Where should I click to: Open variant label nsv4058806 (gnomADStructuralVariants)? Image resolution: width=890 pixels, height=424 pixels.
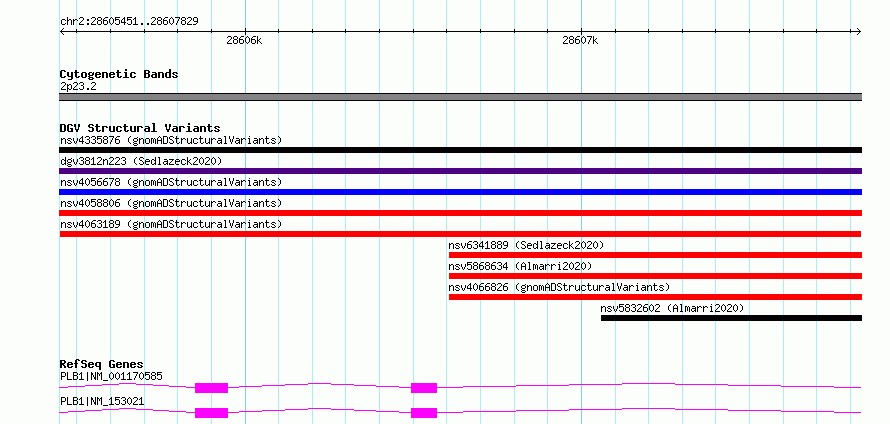[x=171, y=203]
